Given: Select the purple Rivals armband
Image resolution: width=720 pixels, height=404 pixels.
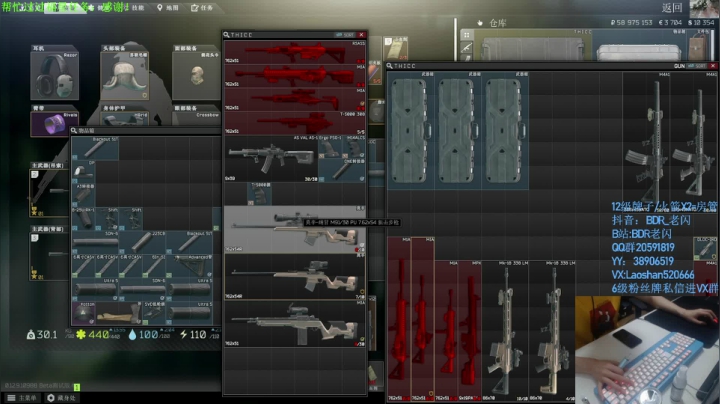Looking at the screenshot, I should (54, 124).
